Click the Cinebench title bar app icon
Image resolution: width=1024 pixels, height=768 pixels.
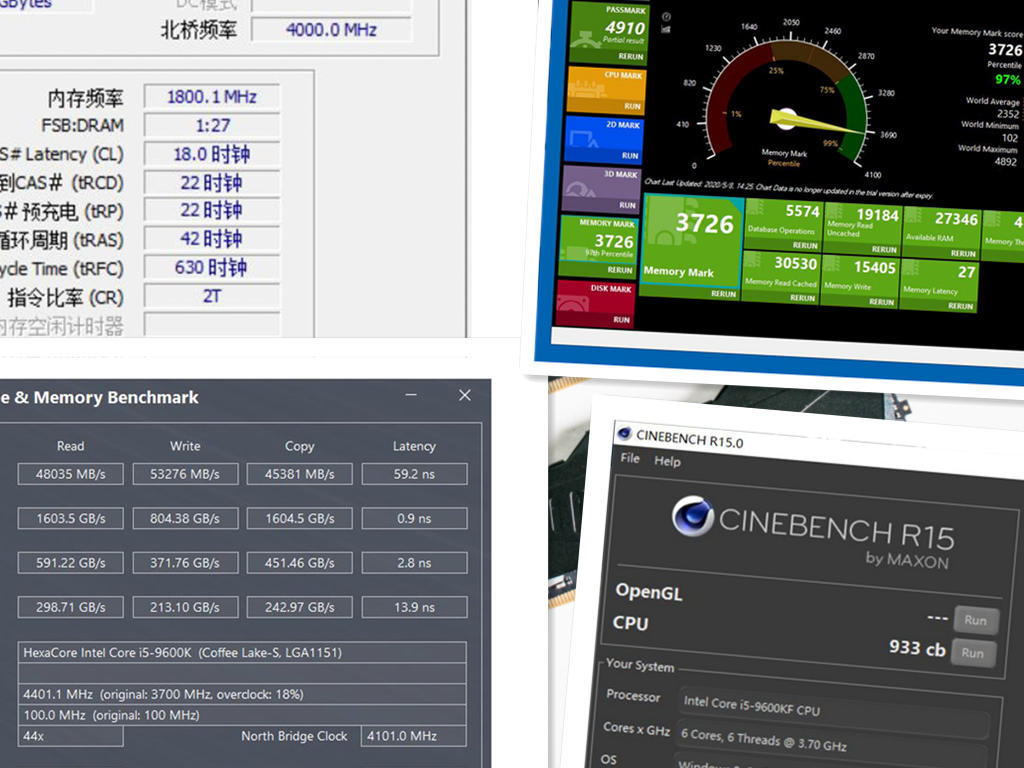pos(624,433)
